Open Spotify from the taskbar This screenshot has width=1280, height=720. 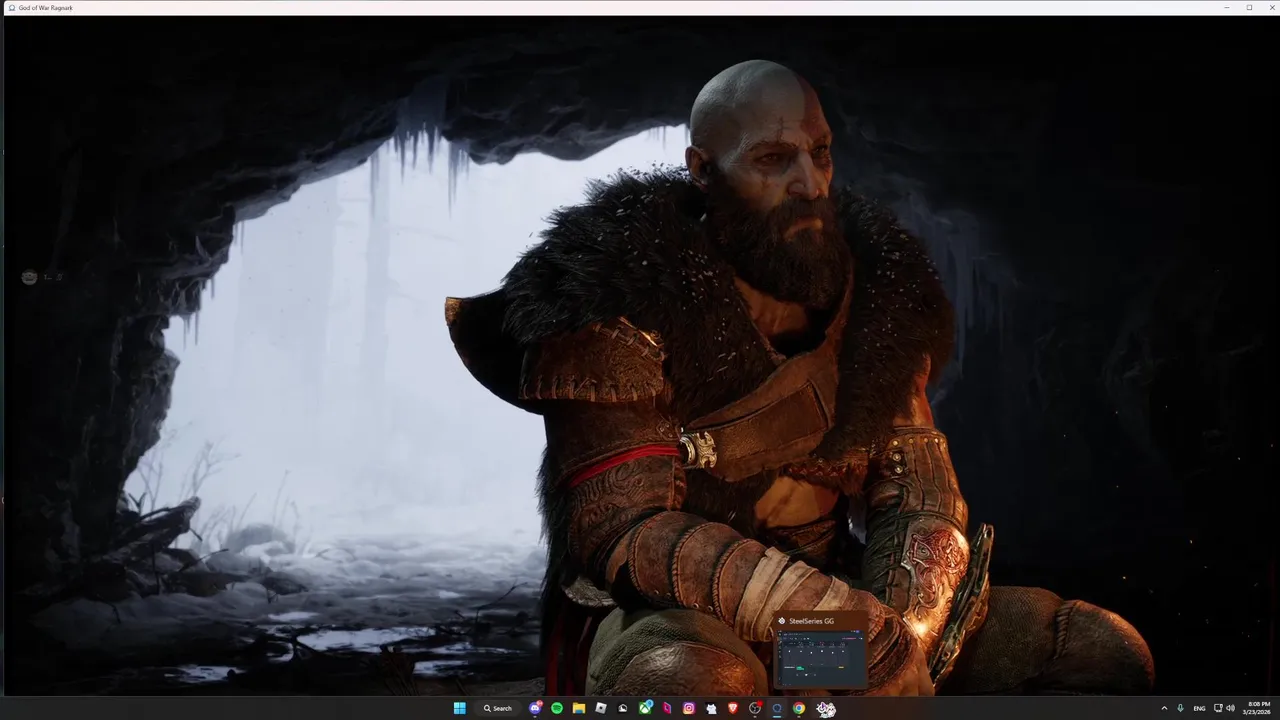557,708
